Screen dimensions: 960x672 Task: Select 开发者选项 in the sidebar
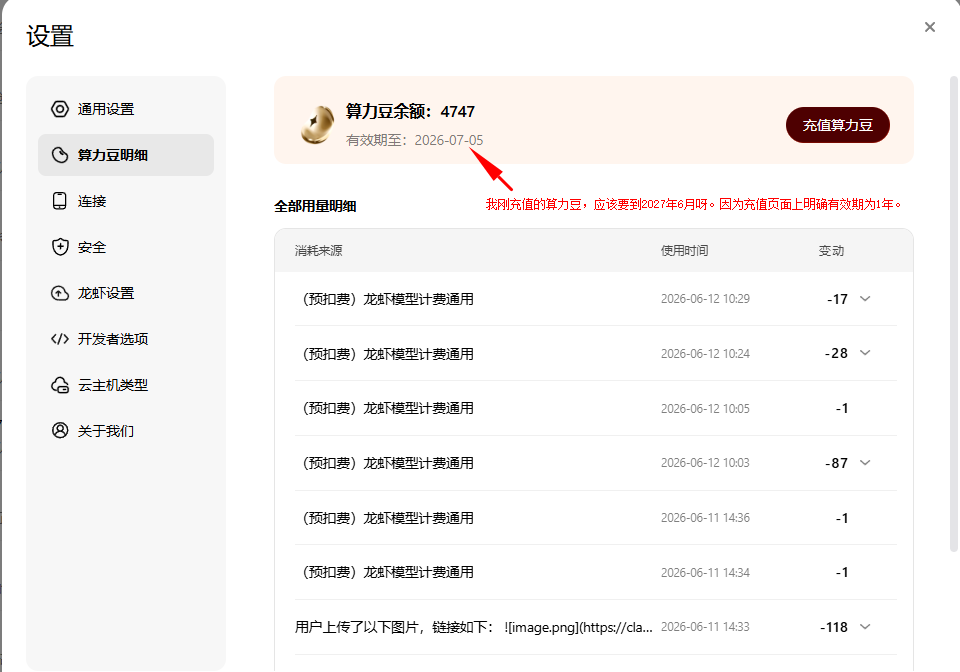[126, 339]
